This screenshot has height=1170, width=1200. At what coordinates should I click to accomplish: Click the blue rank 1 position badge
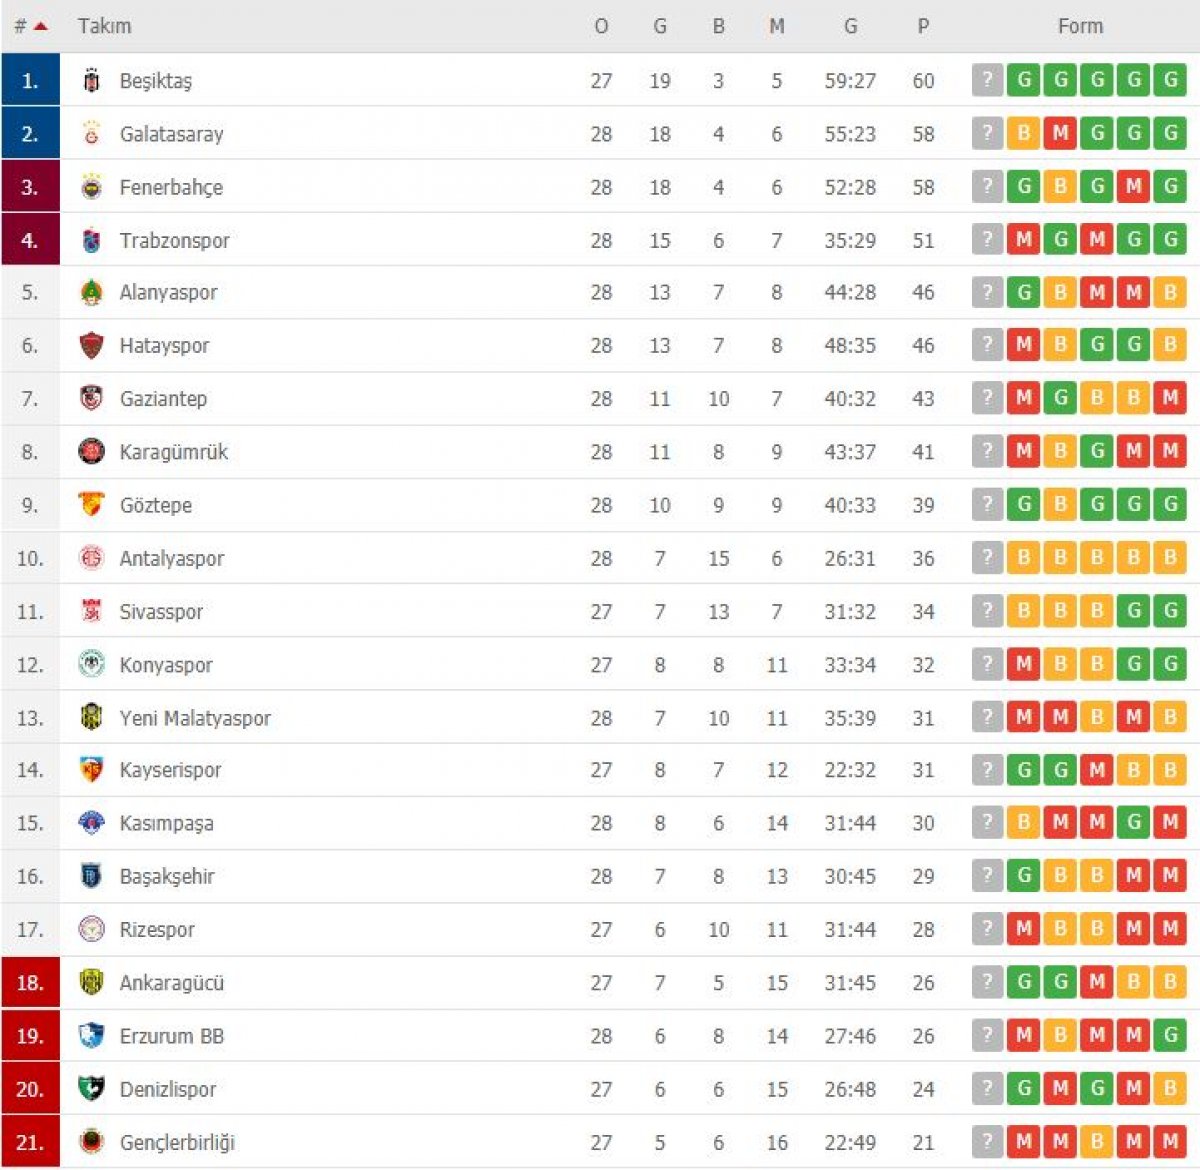[x=30, y=80]
